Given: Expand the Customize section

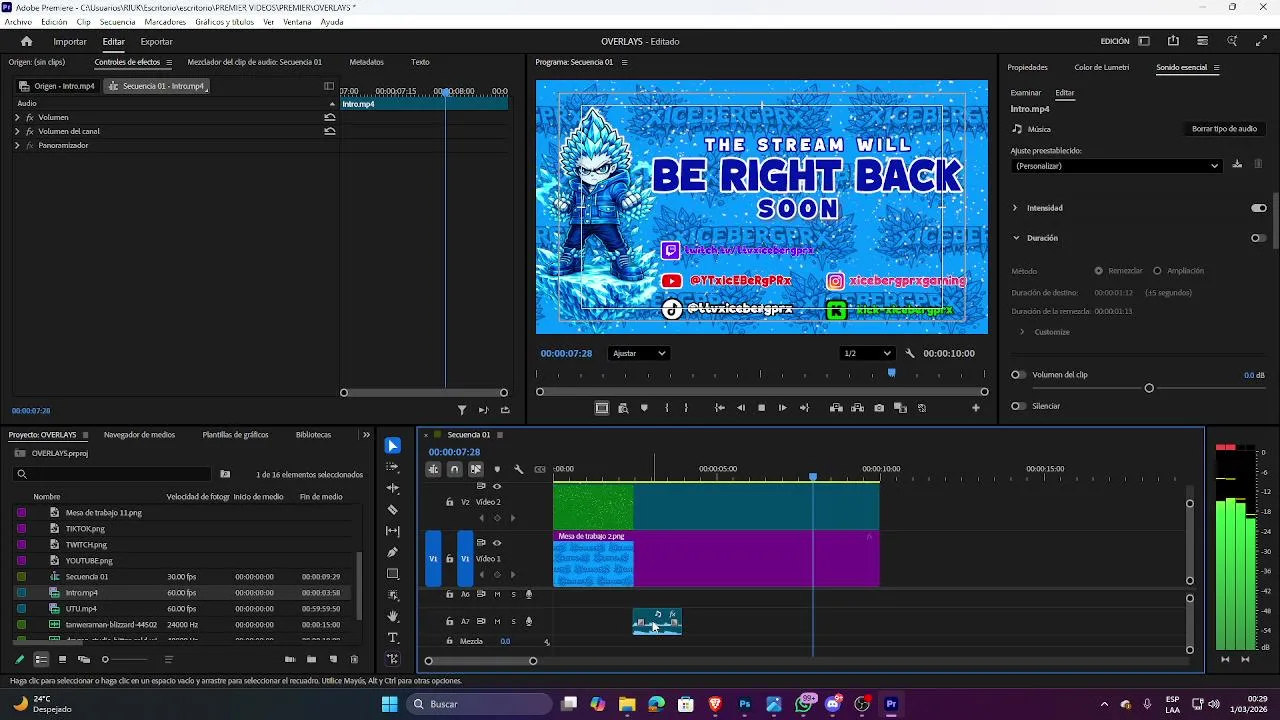Looking at the screenshot, I should pyautogui.click(x=1022, y=332).
